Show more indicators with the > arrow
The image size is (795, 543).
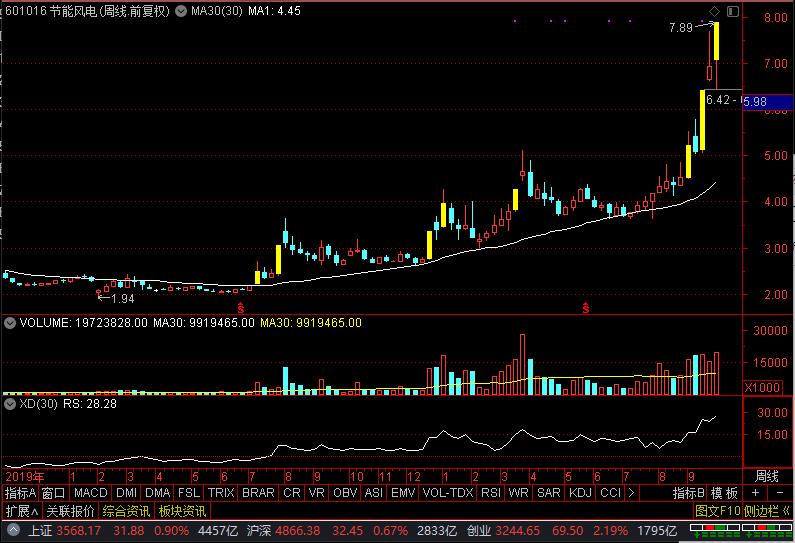[631, 492]
